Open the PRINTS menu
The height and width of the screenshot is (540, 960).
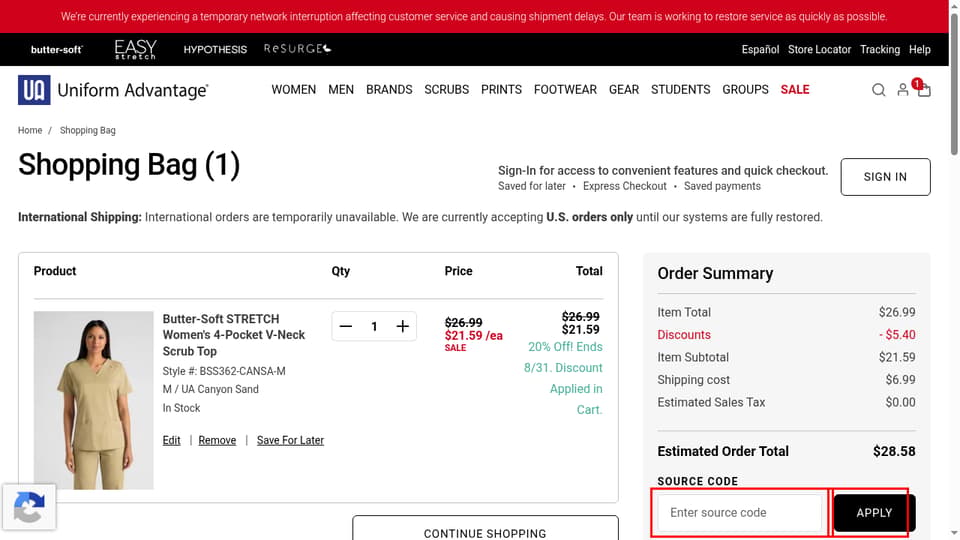pyautogui.click(x=501, y=89)
